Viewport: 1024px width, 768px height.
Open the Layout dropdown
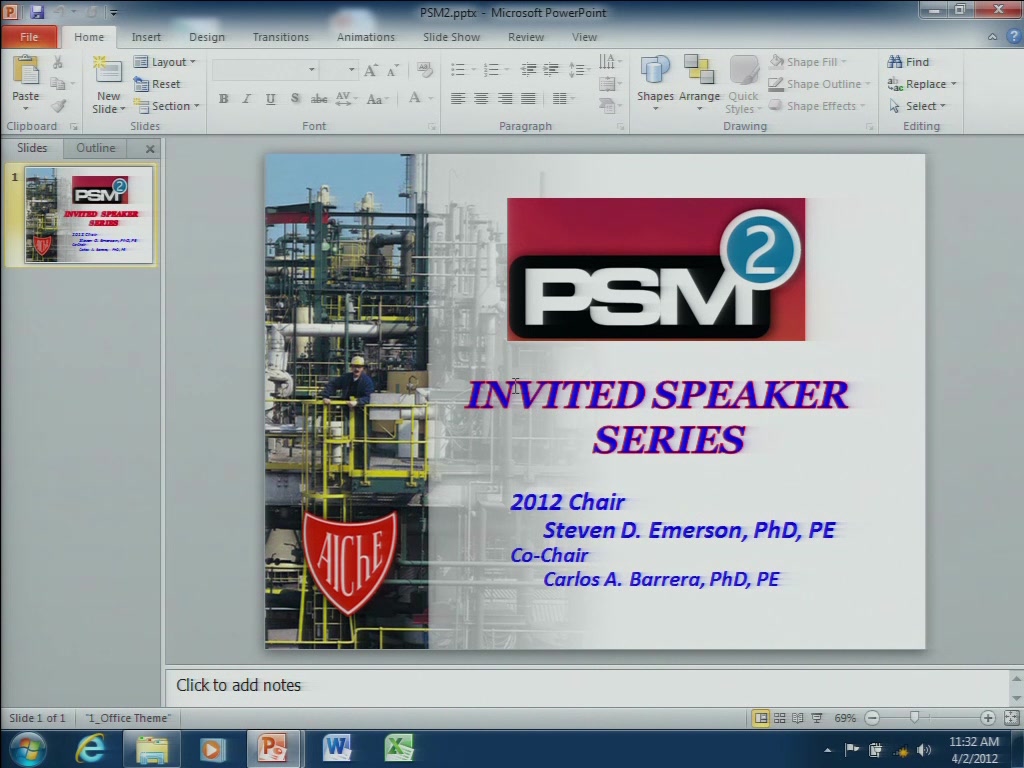tap(165, 62)
